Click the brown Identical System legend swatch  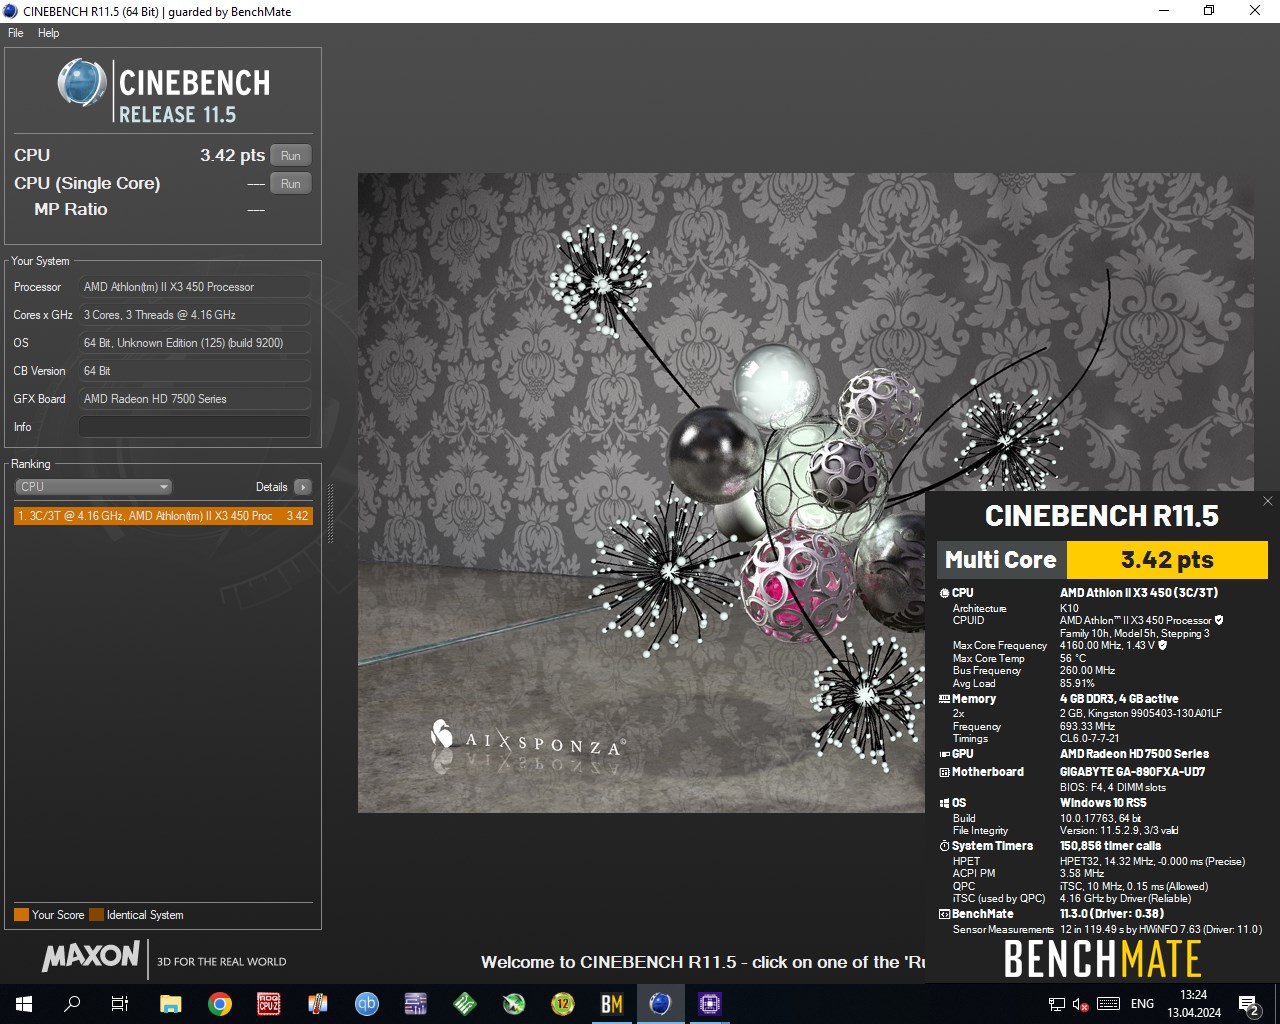96,915
